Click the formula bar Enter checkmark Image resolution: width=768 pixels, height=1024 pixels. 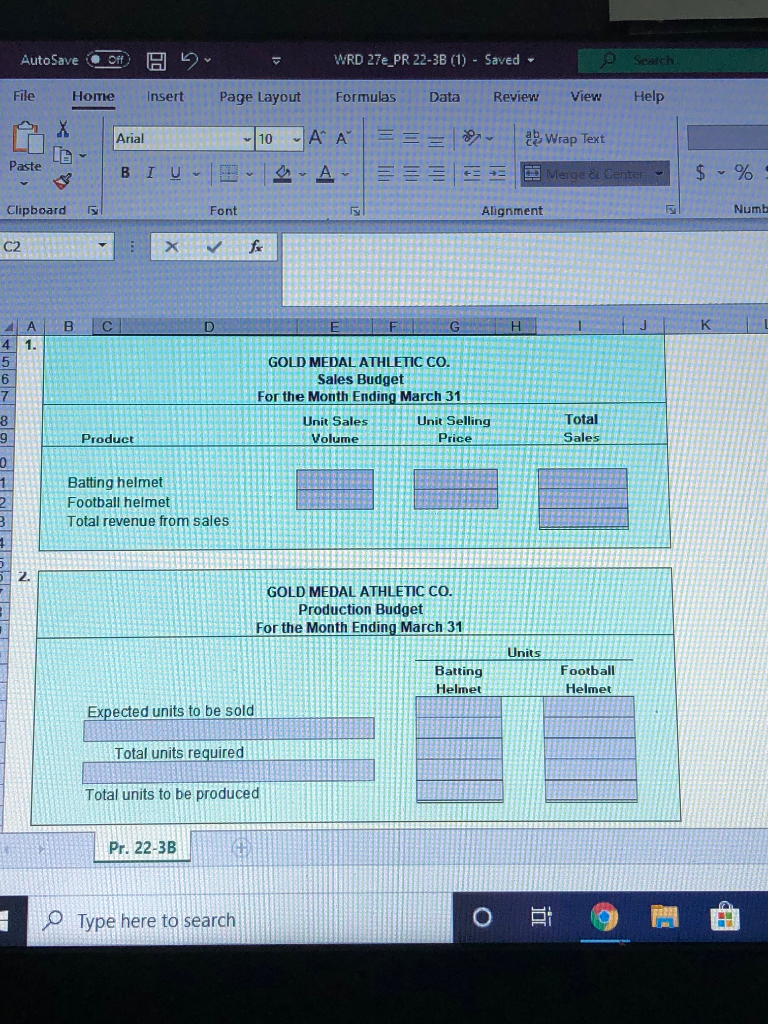[214, 247]
